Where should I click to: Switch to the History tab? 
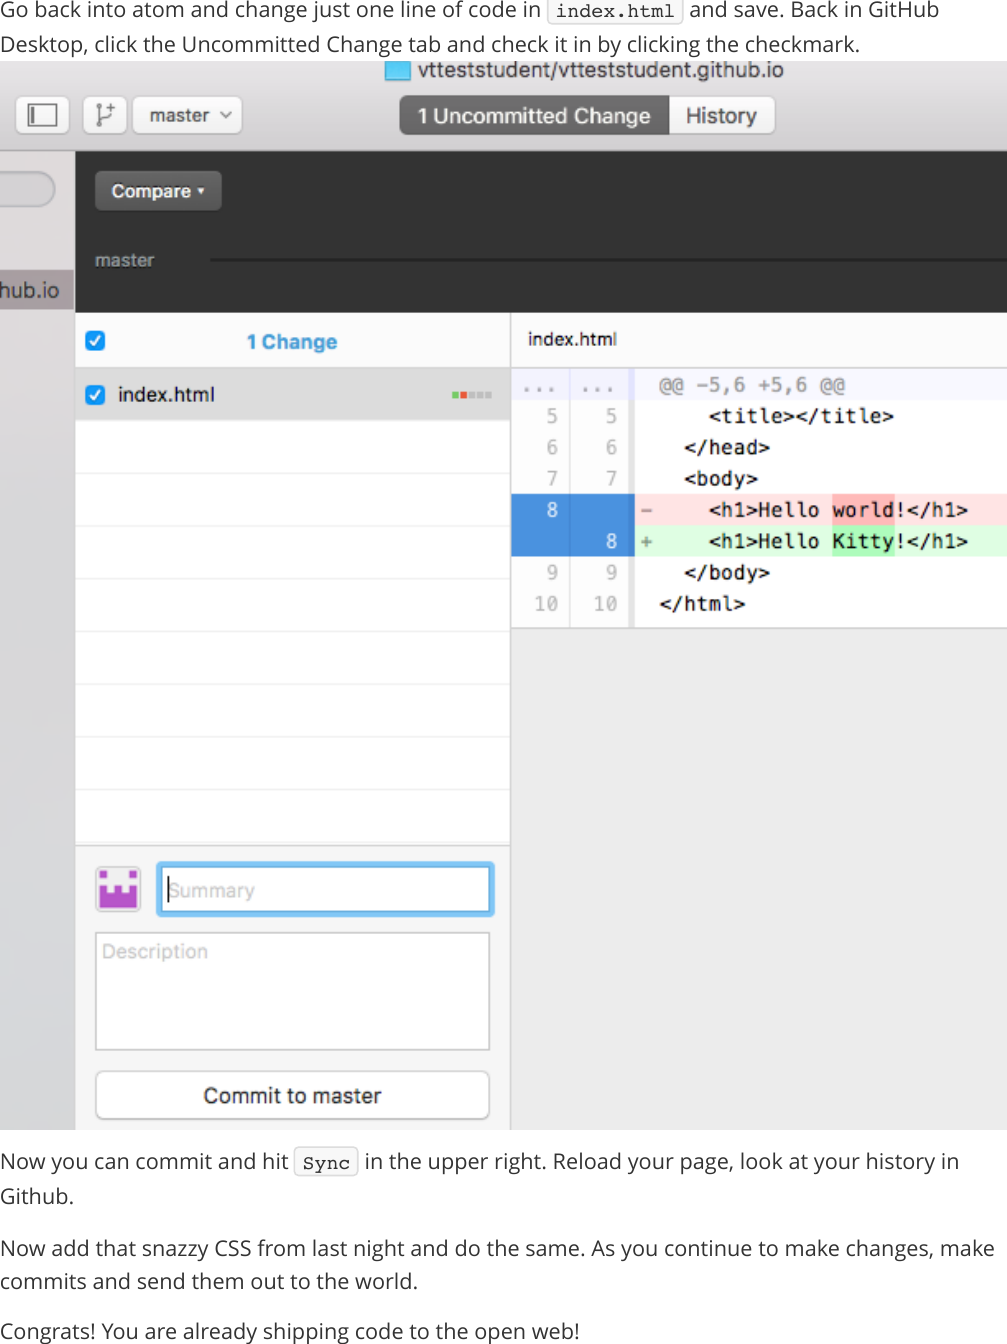click(x=721, y=115)
